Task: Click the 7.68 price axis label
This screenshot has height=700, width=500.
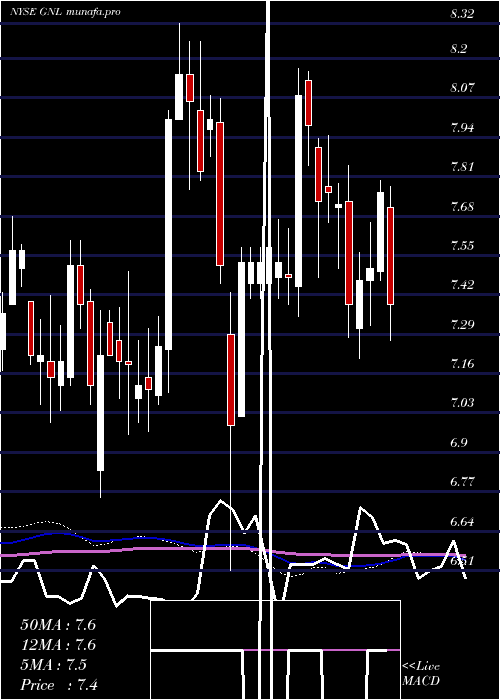Action: [462, 207]
